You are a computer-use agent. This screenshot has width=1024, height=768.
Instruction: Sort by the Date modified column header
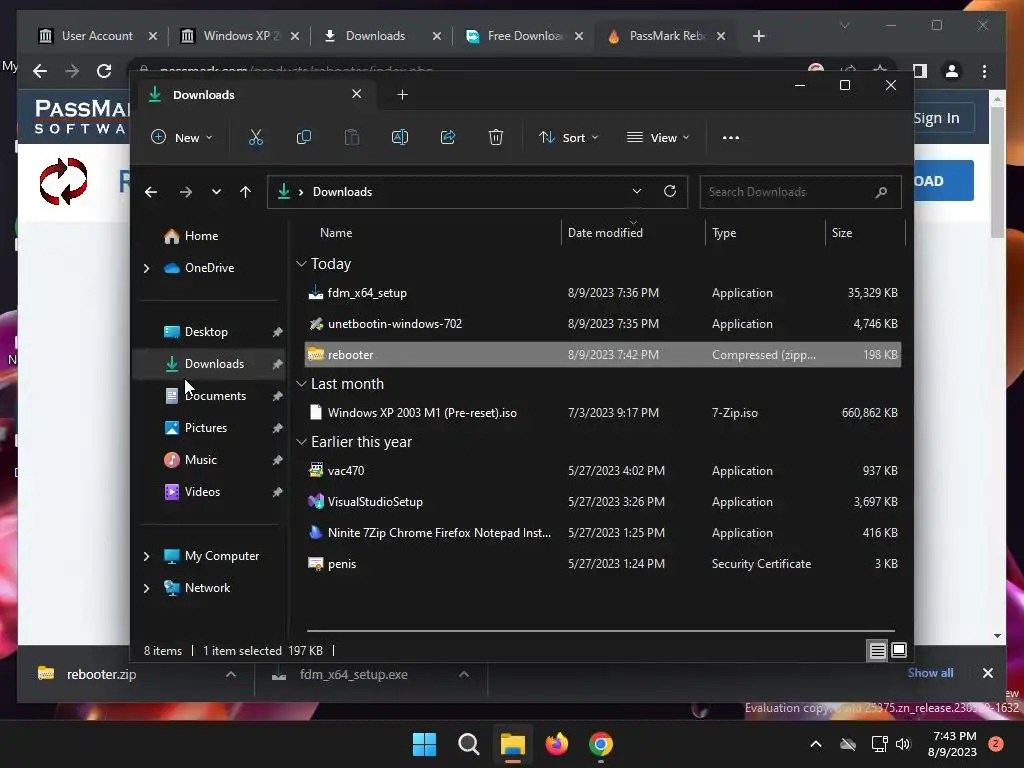click(605, 232)
